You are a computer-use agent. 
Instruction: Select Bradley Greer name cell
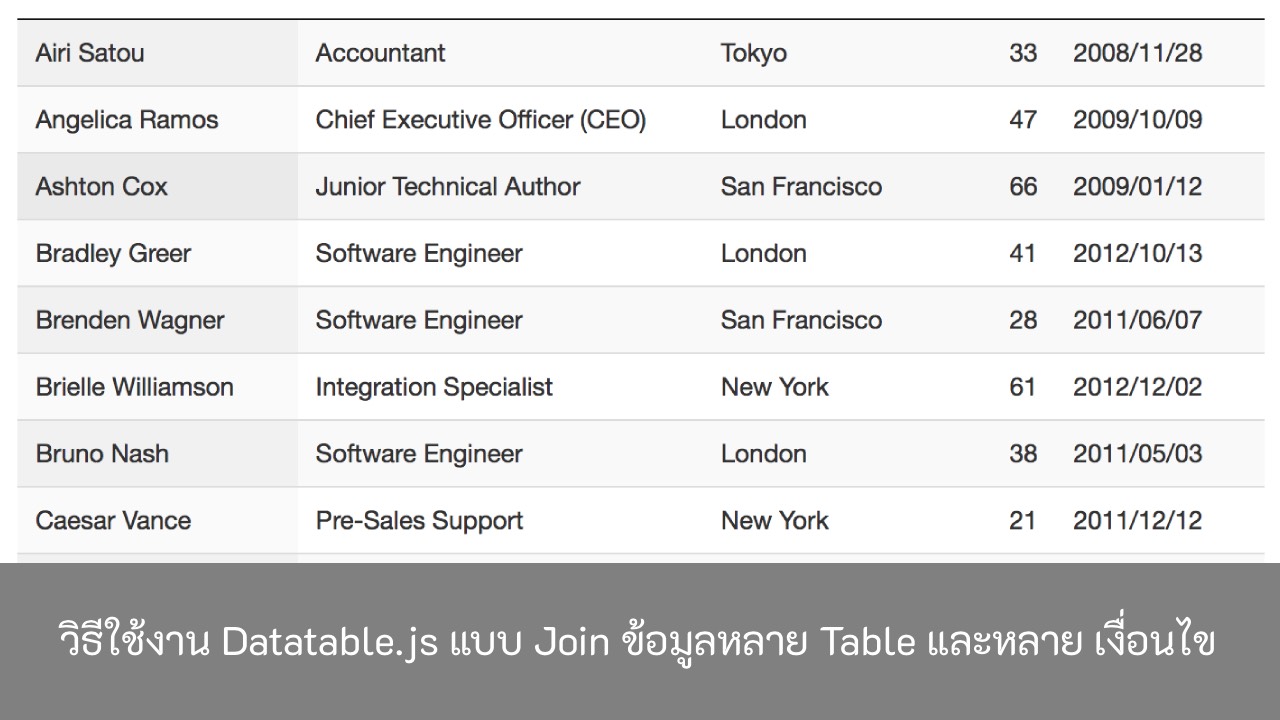[157, 254]
